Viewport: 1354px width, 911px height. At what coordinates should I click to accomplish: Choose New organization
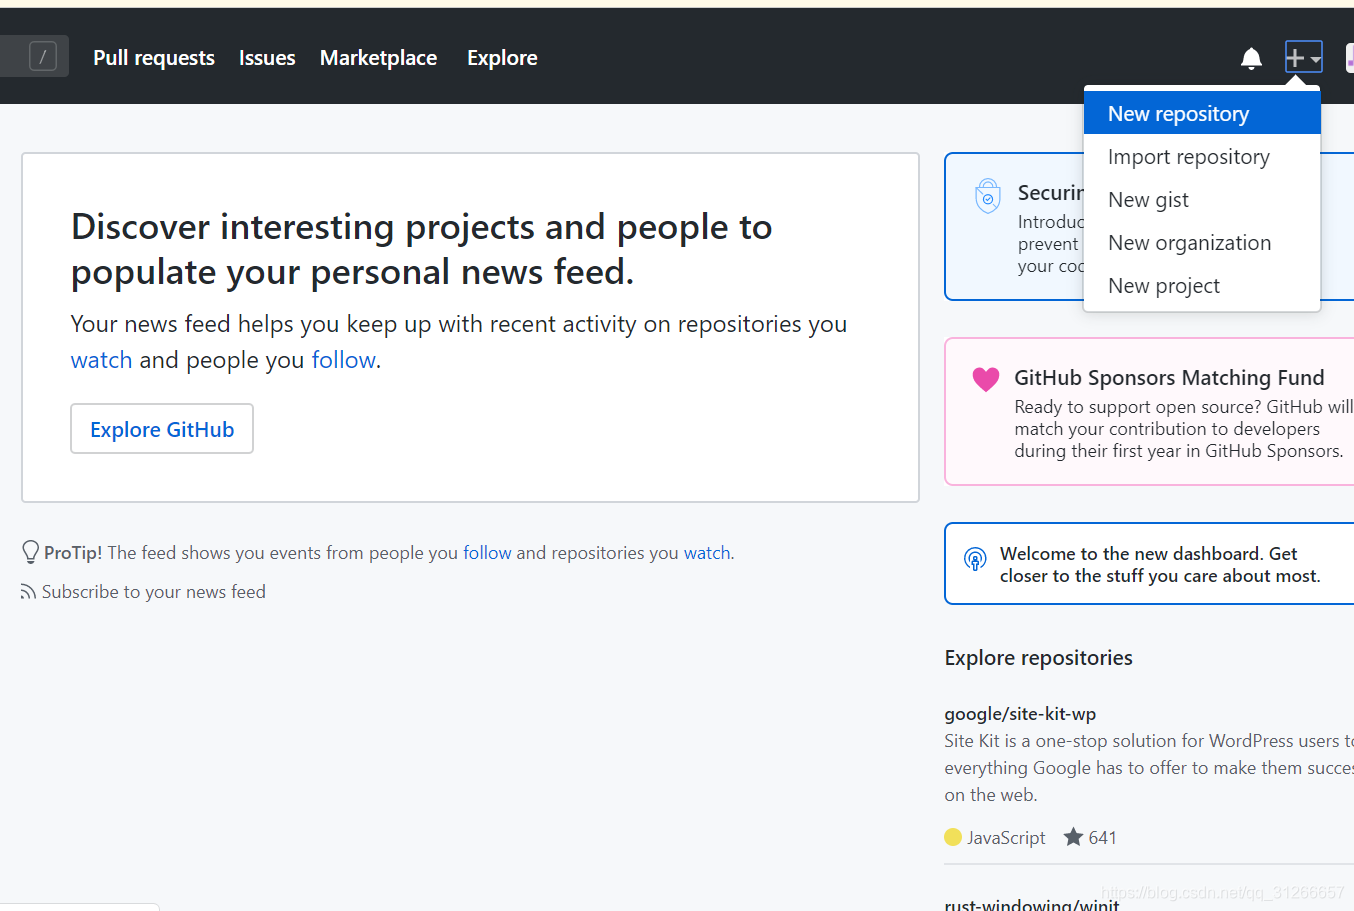[x=1202, y=243]
